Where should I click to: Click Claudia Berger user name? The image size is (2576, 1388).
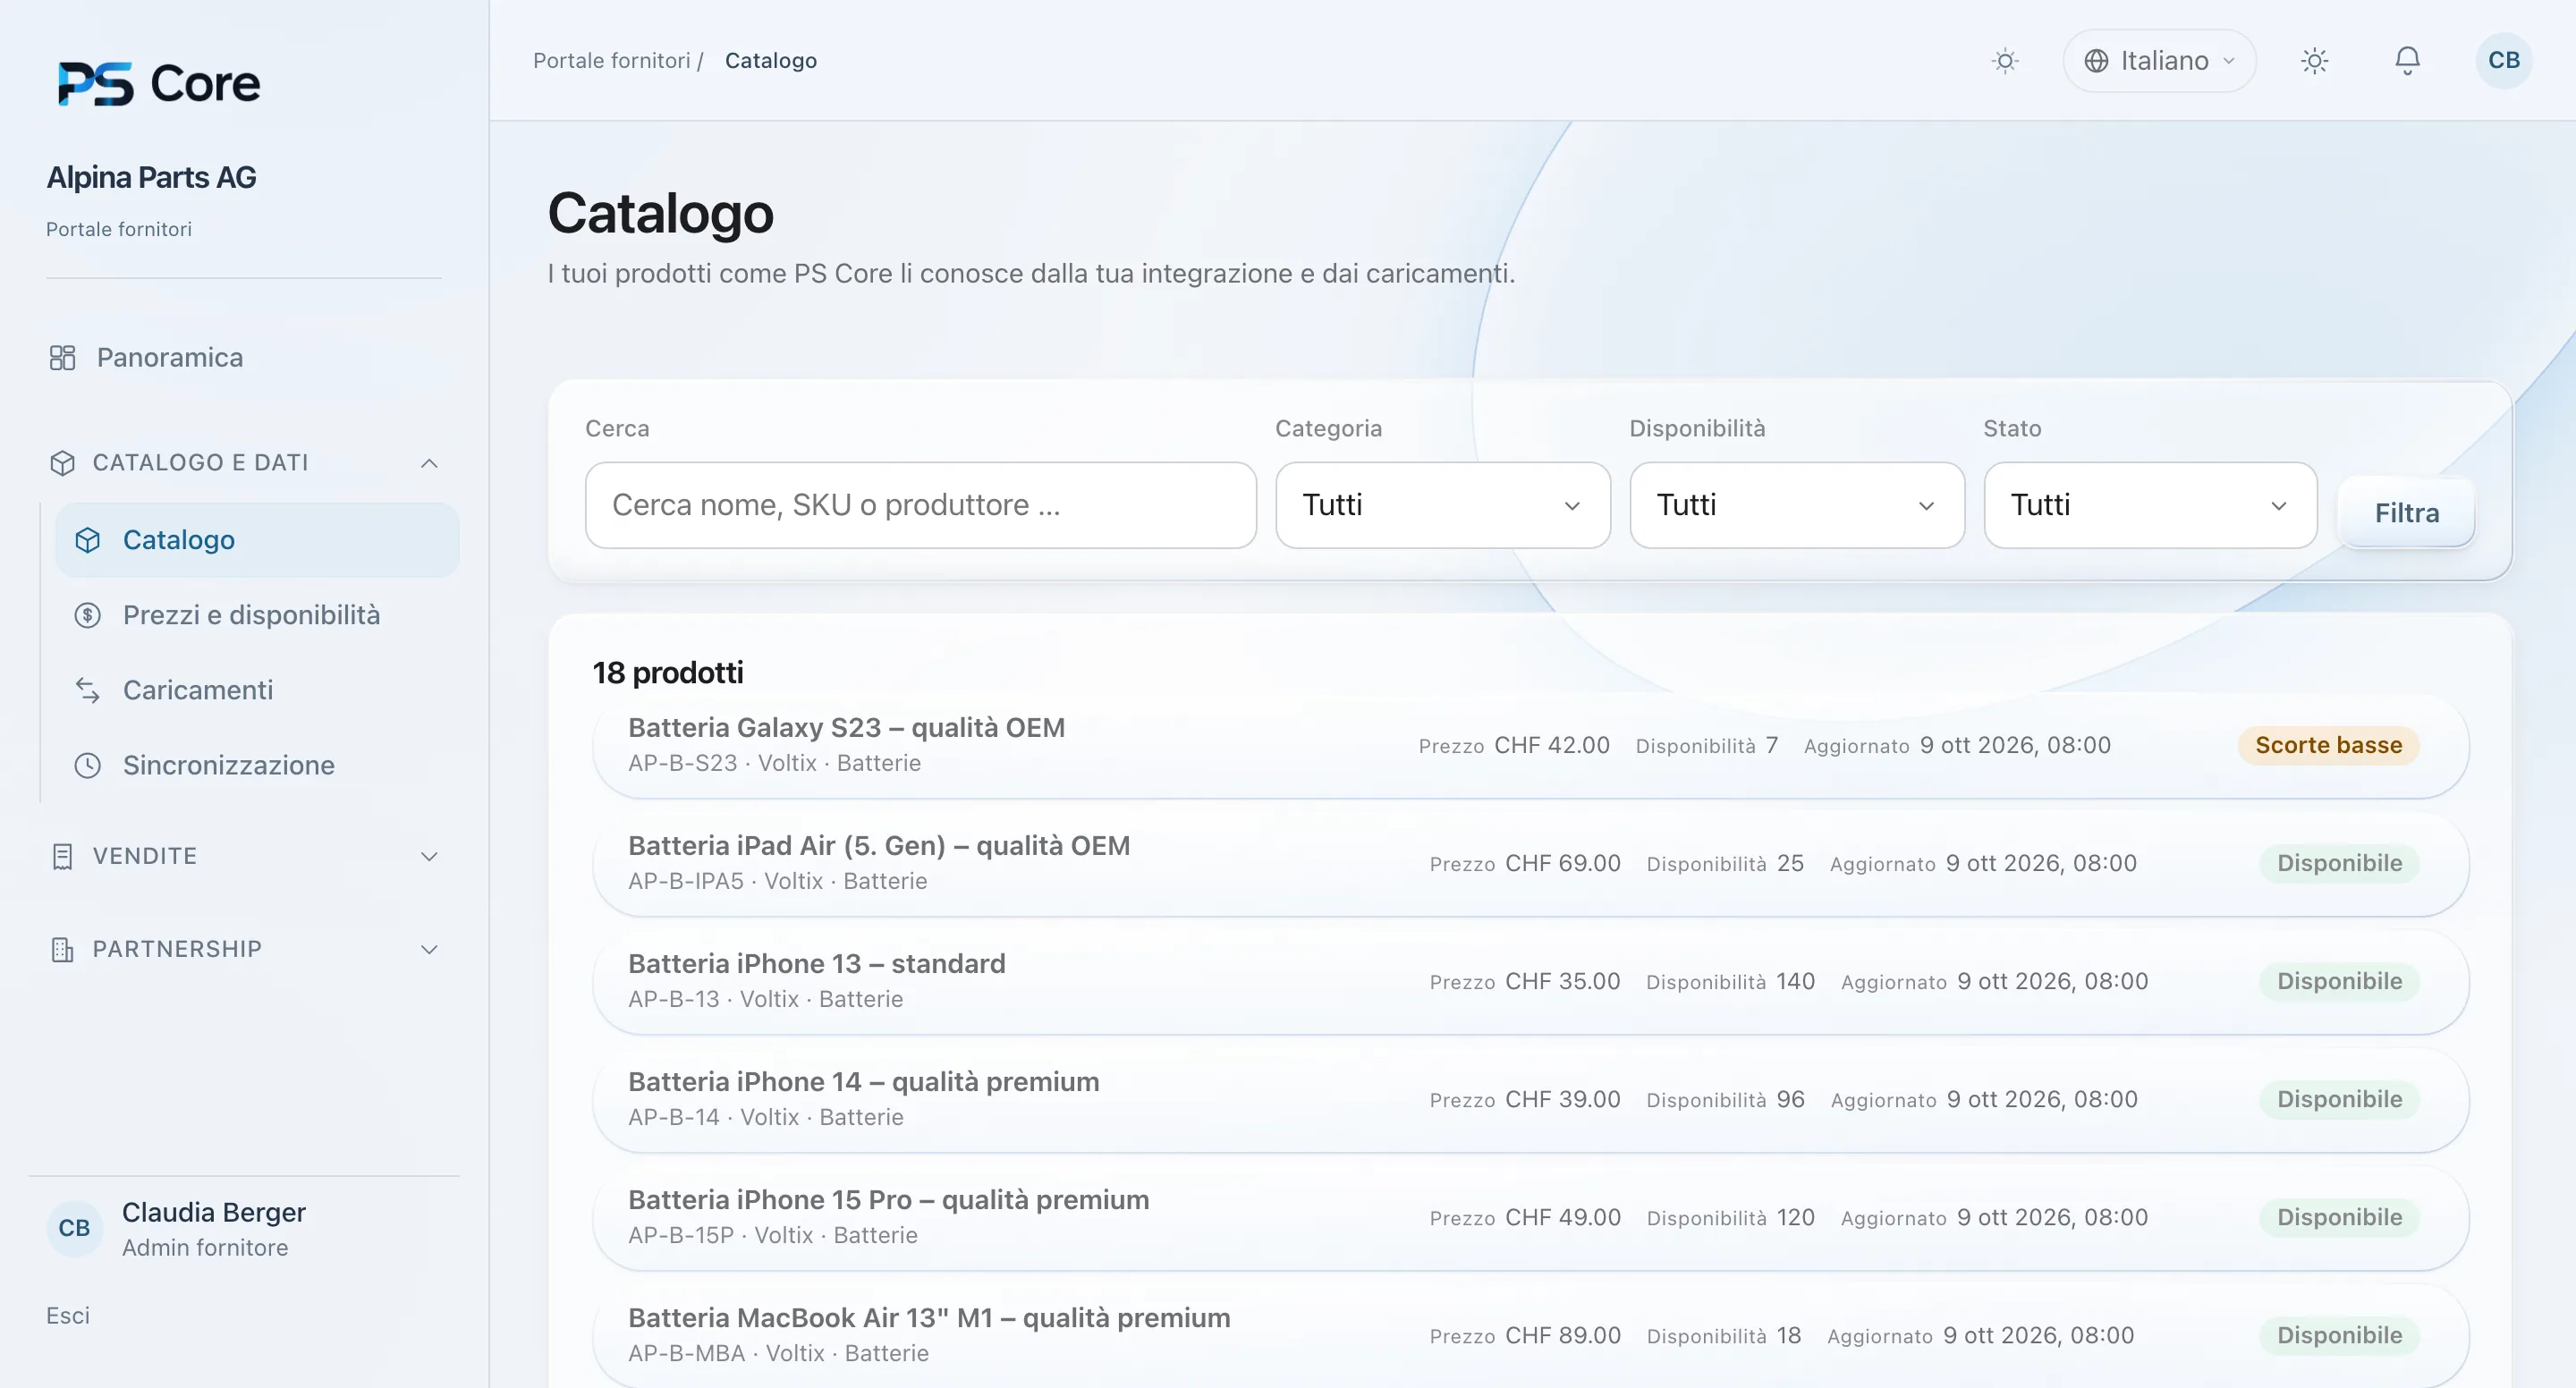[x=214, y=1212]
